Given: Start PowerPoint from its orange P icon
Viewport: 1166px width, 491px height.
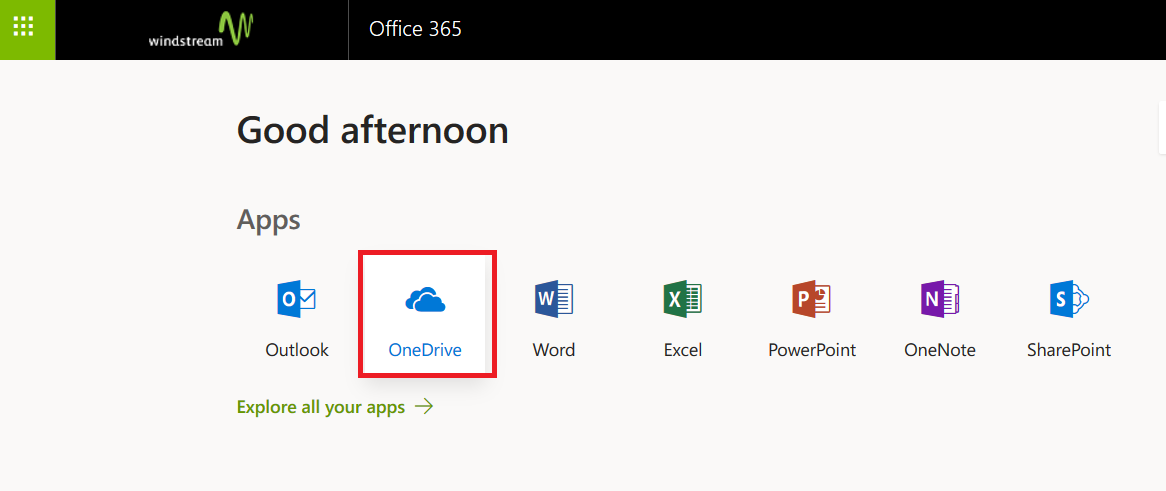Looking at the screenshot, I should [x=811, y=300].
